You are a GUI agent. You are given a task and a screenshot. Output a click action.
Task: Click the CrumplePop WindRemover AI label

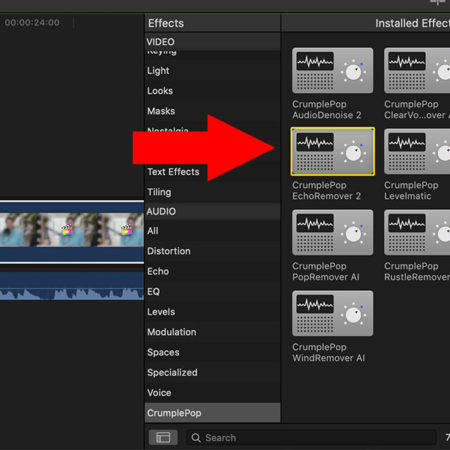[328, 353]
